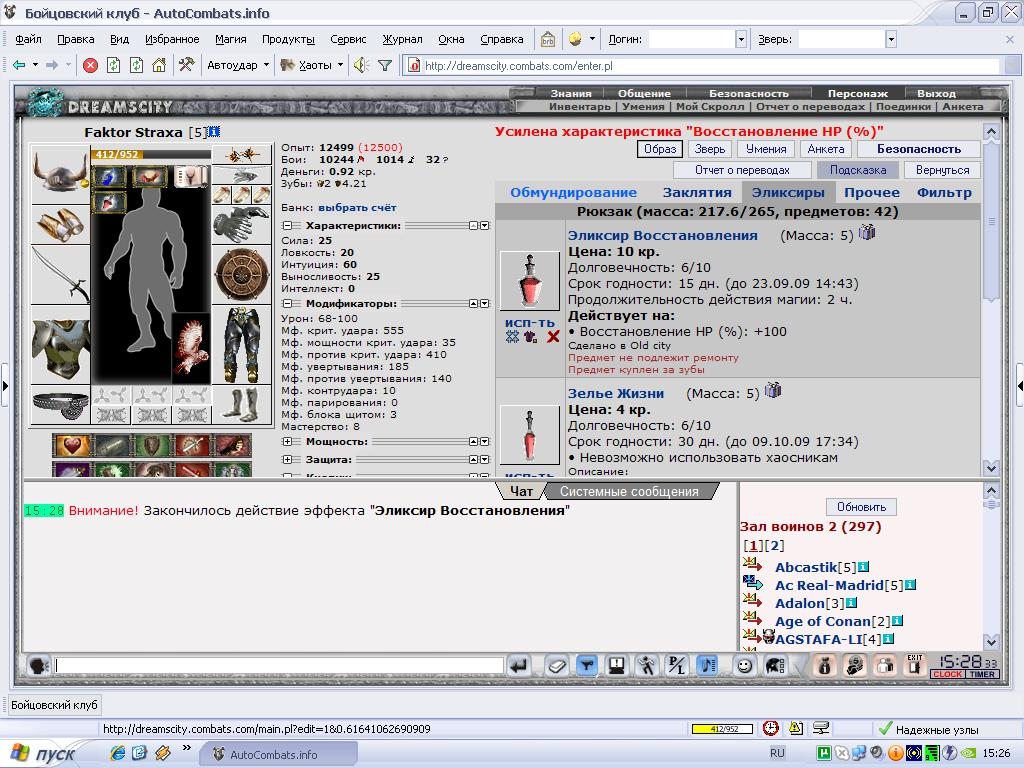Click the eraser icon to clear chat
Image resolution: width=1024 pixels, height=768 pixels.
(x=556, y=665)
